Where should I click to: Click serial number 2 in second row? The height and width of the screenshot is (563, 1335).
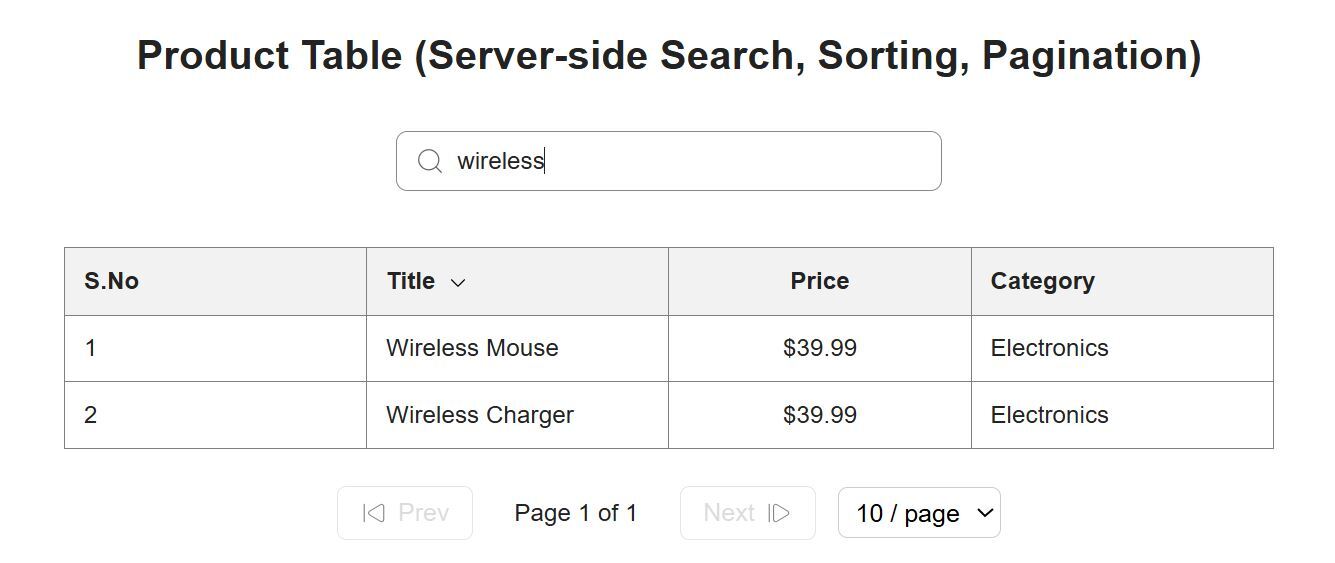[x=91, y=415]
